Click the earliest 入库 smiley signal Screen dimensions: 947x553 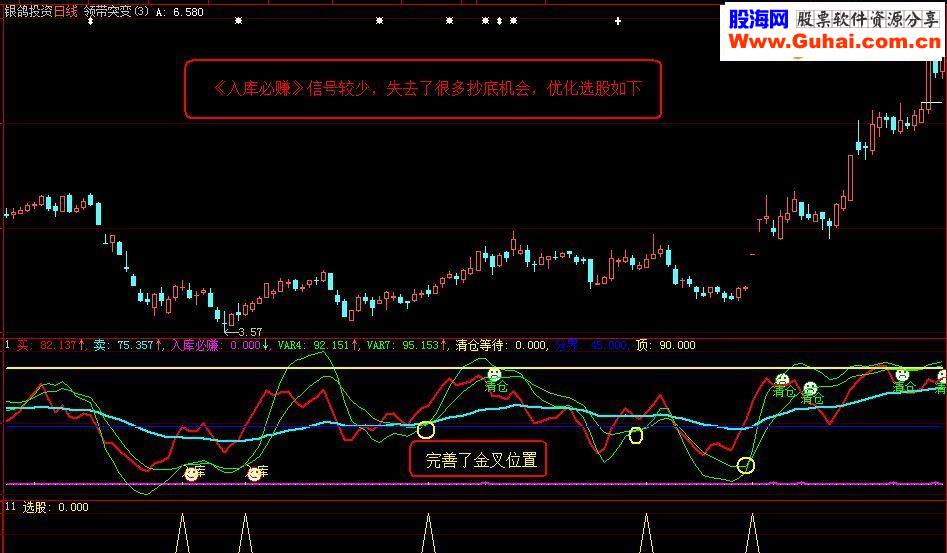pos(191,473)
